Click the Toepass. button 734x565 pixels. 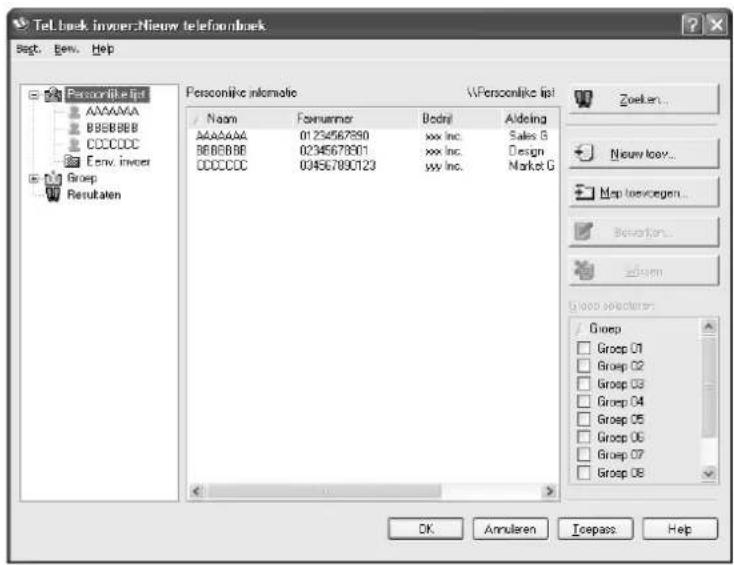coord(595,529)
